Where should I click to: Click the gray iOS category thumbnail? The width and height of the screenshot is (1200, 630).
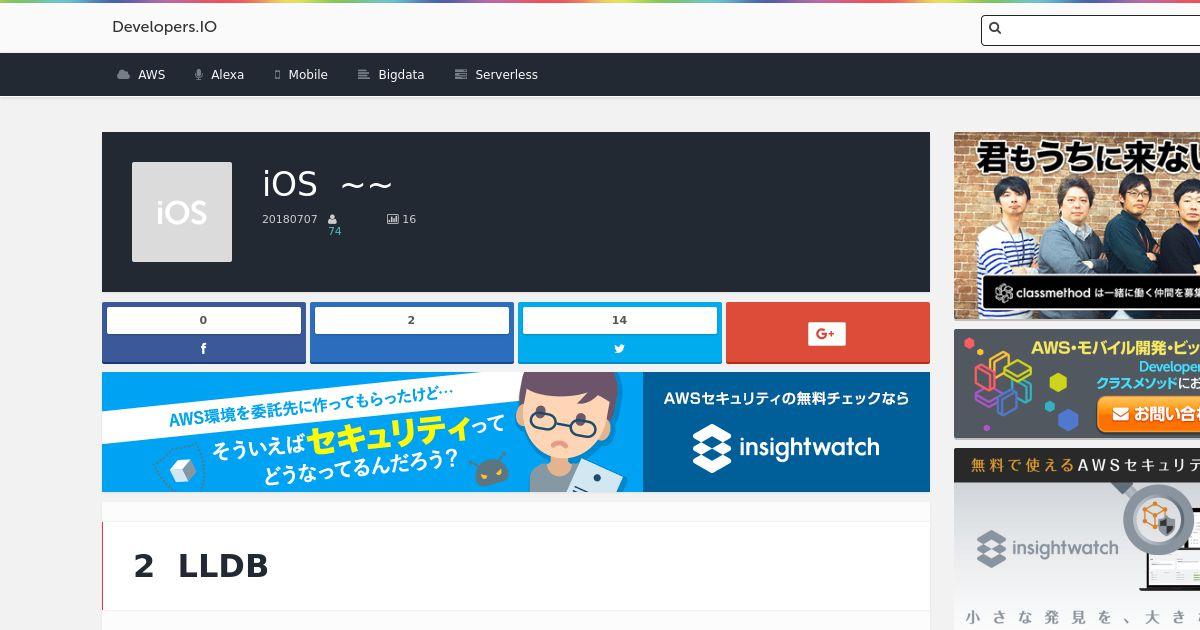point(182,212)
